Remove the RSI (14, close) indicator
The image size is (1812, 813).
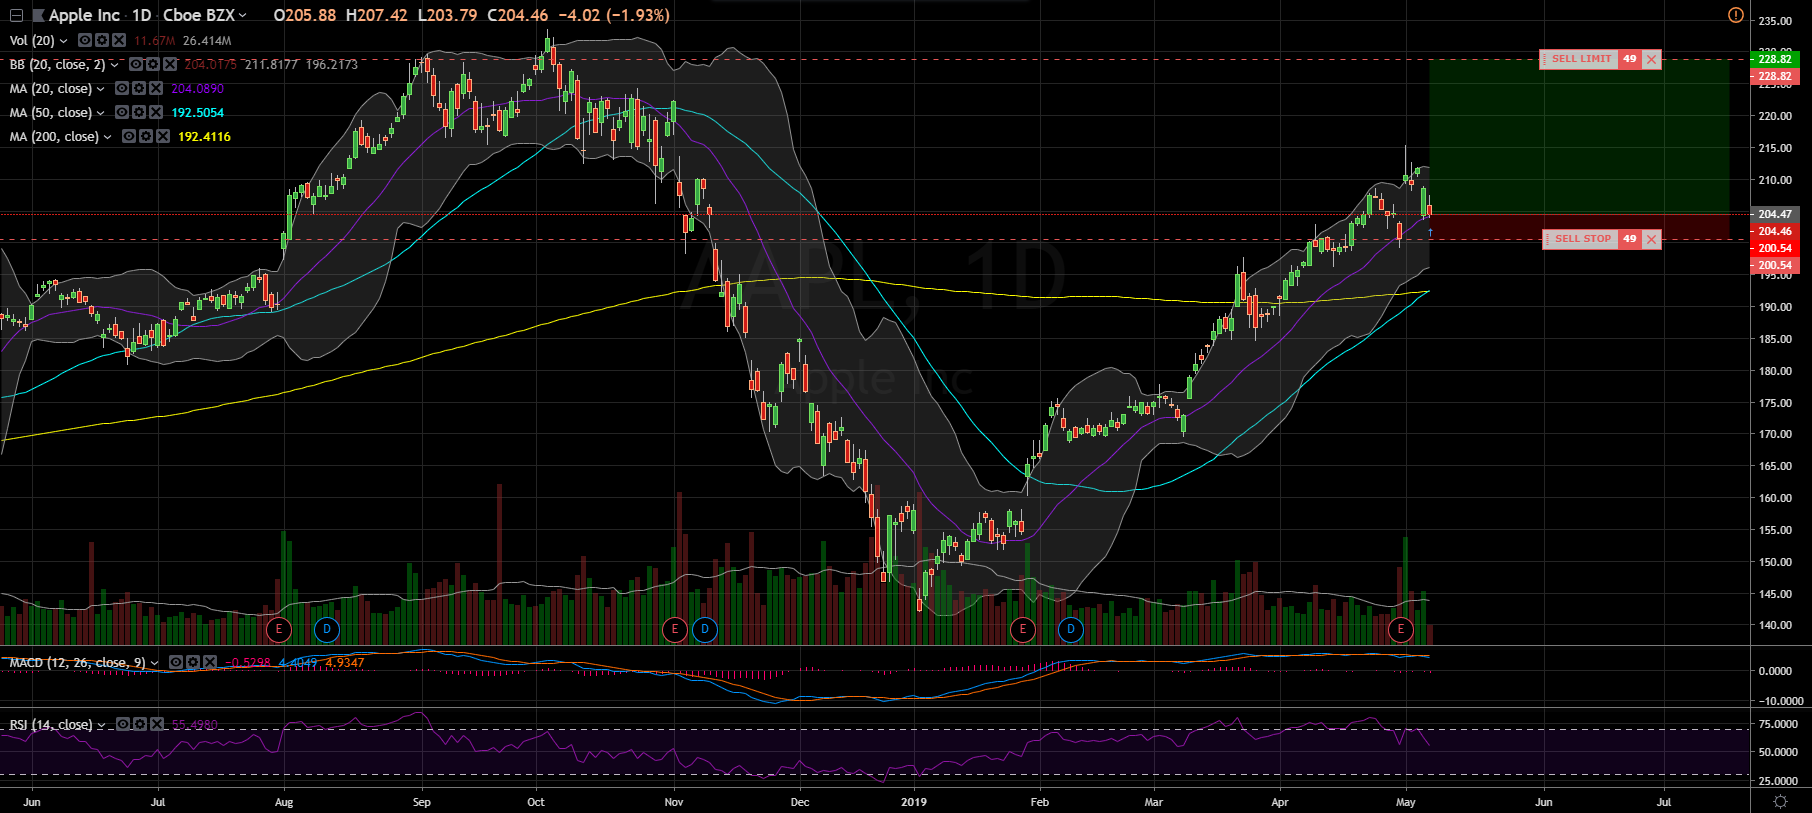point(155,725)
